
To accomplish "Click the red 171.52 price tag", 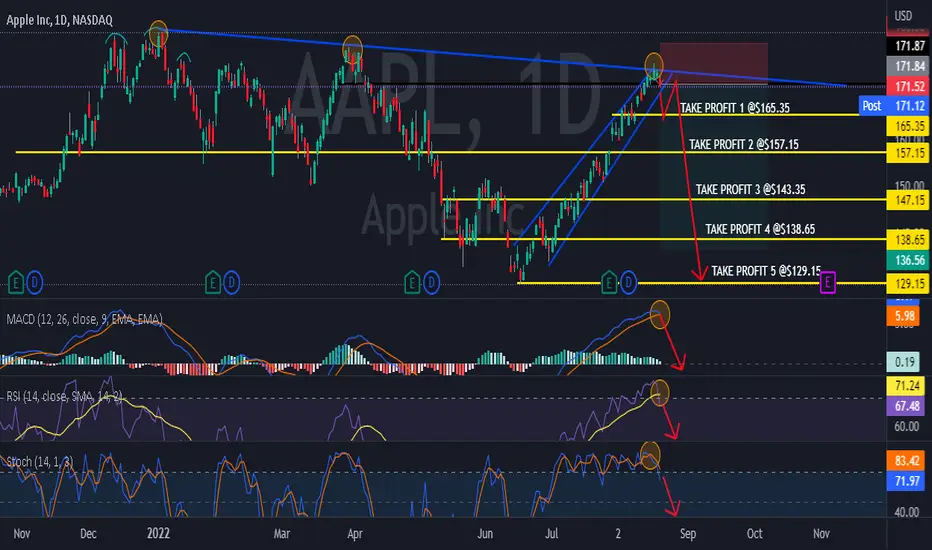I will (909, 86).
